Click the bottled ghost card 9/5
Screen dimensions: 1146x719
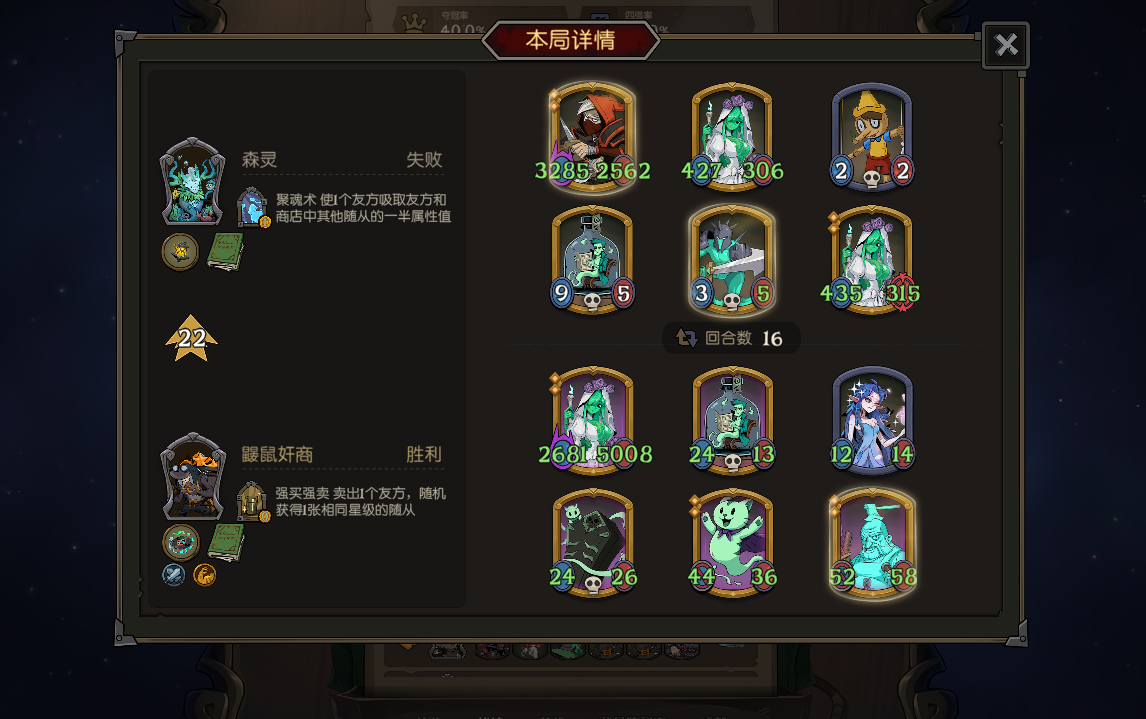pyautogui.click(x=592, y=259)
